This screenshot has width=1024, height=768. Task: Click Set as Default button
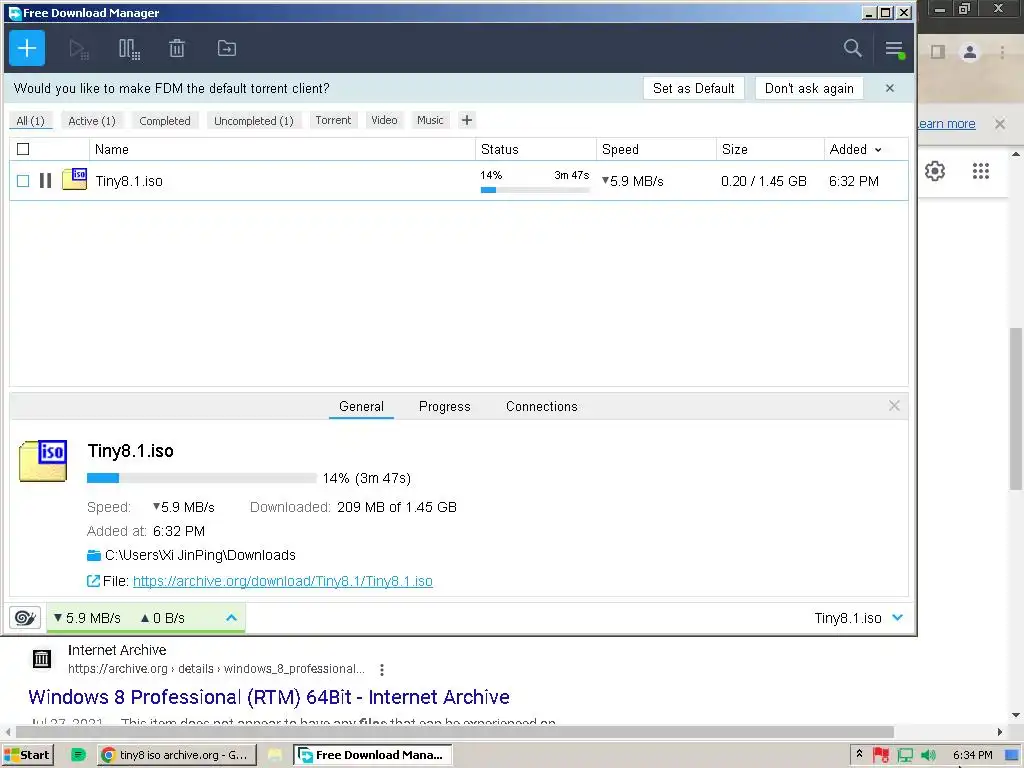point(694,89)
